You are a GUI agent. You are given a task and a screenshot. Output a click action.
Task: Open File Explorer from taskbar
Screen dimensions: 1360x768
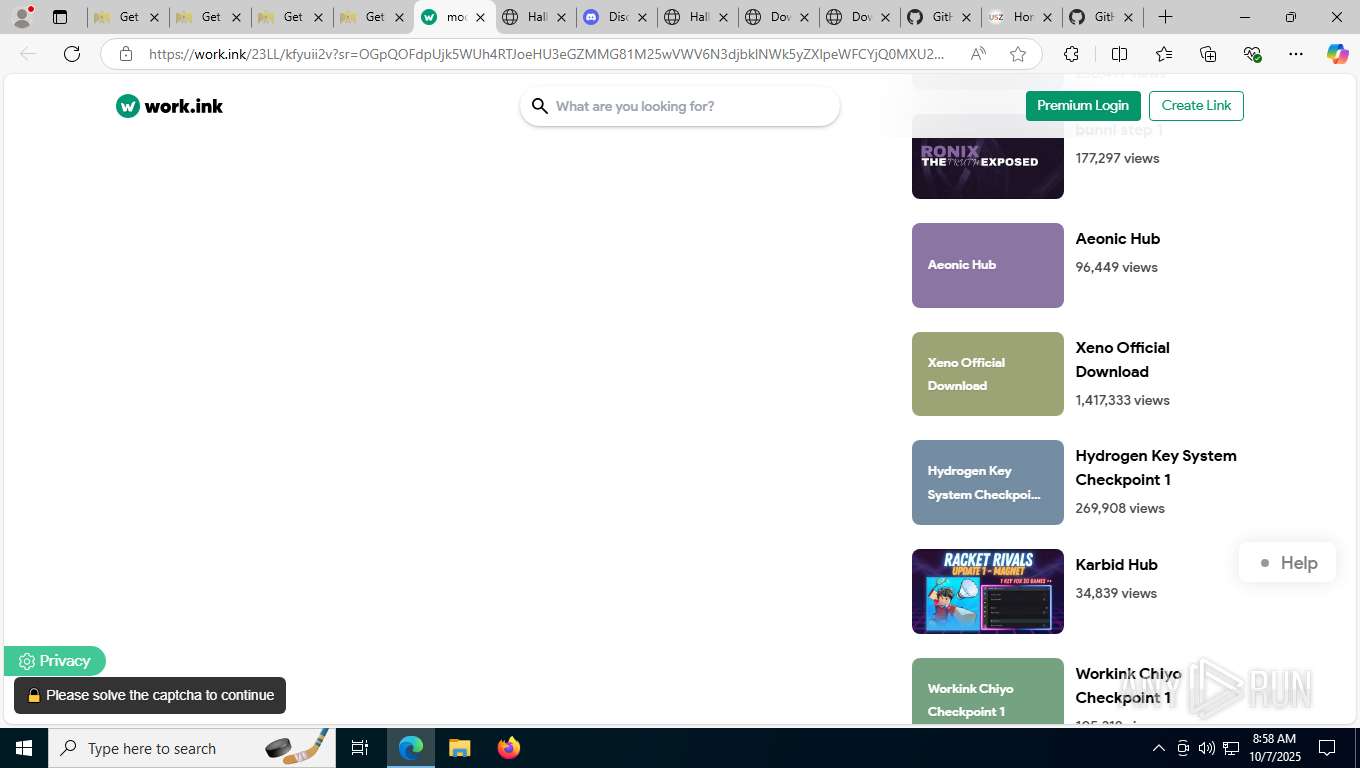(459, 748)
